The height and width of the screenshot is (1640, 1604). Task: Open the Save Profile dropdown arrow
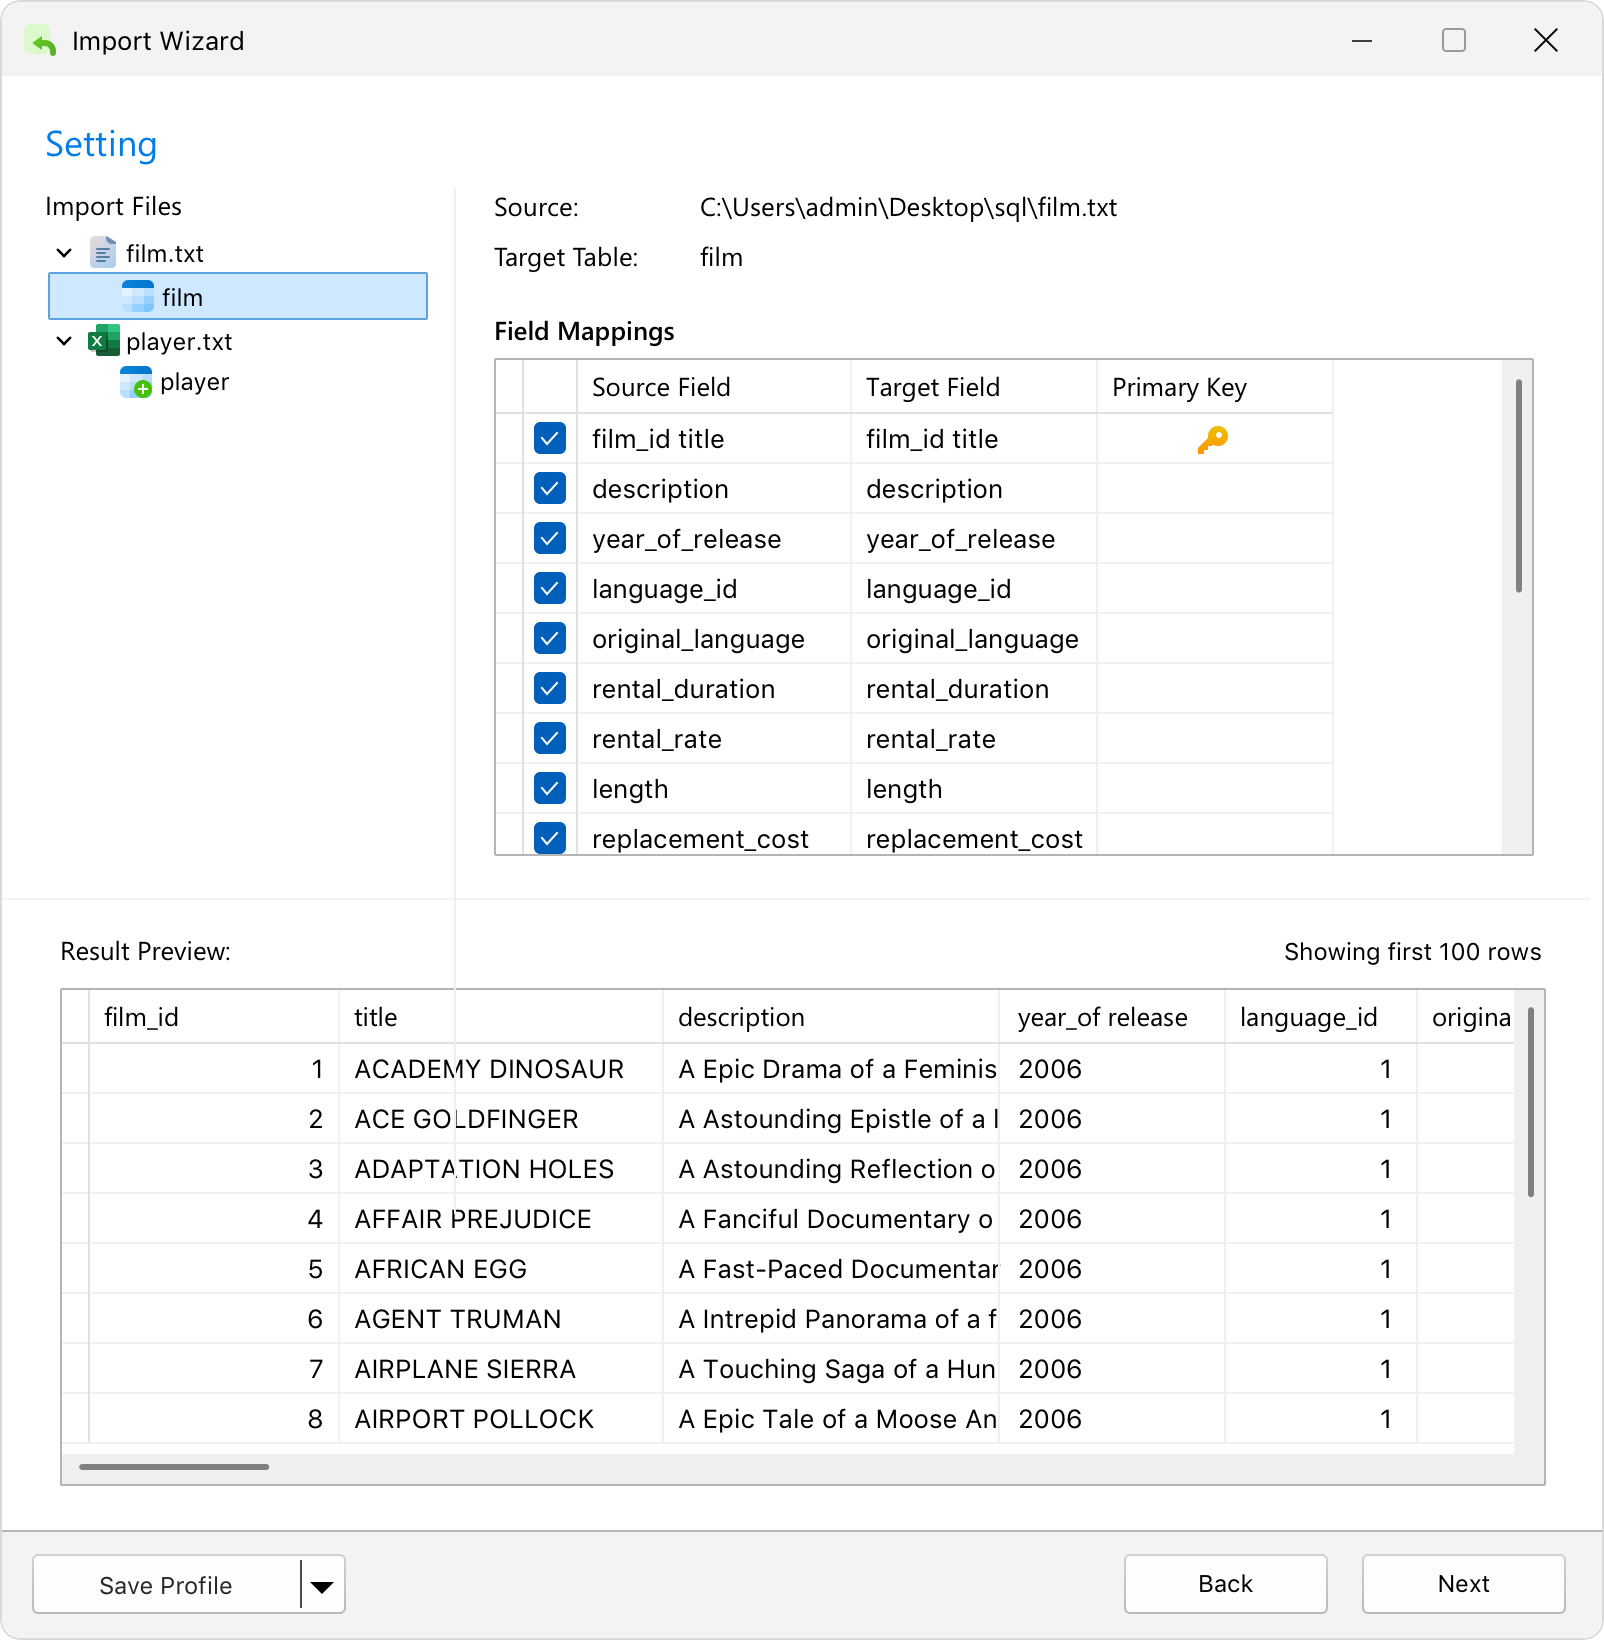tap(322, 1585)
